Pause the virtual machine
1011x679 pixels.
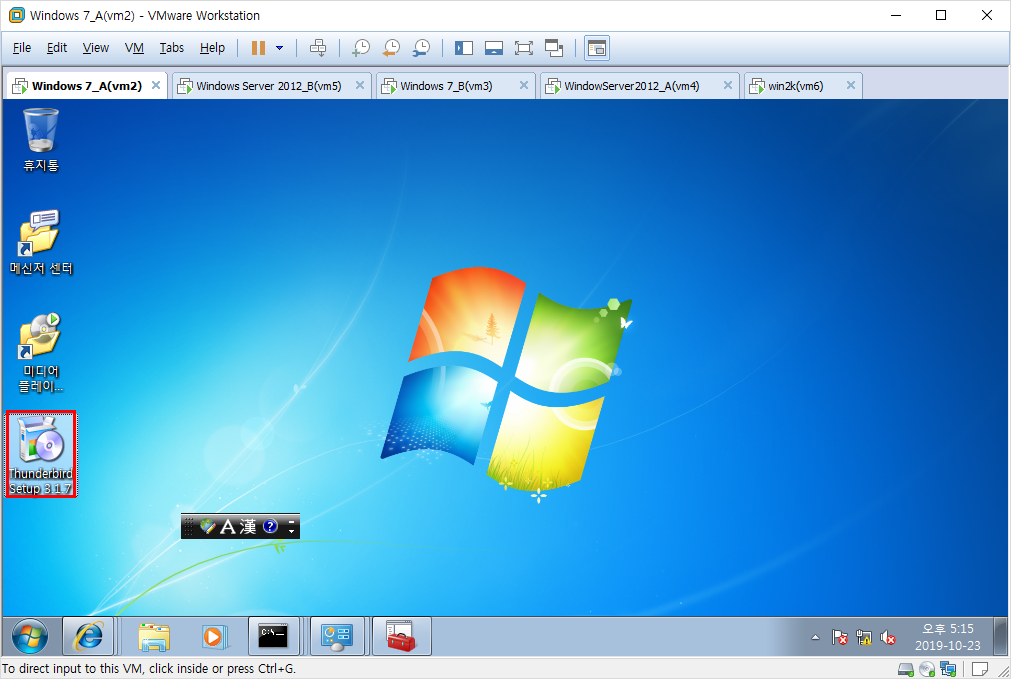tap(259, 48)
